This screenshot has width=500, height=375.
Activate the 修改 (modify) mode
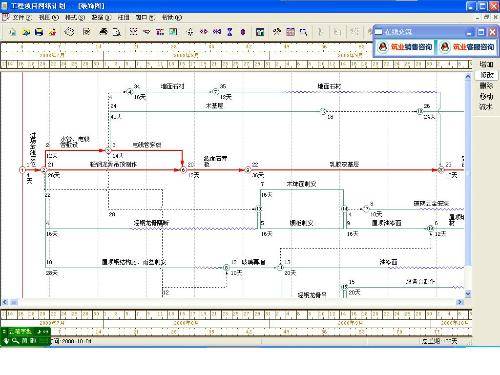pyautogui.click(x=487, y=75)
